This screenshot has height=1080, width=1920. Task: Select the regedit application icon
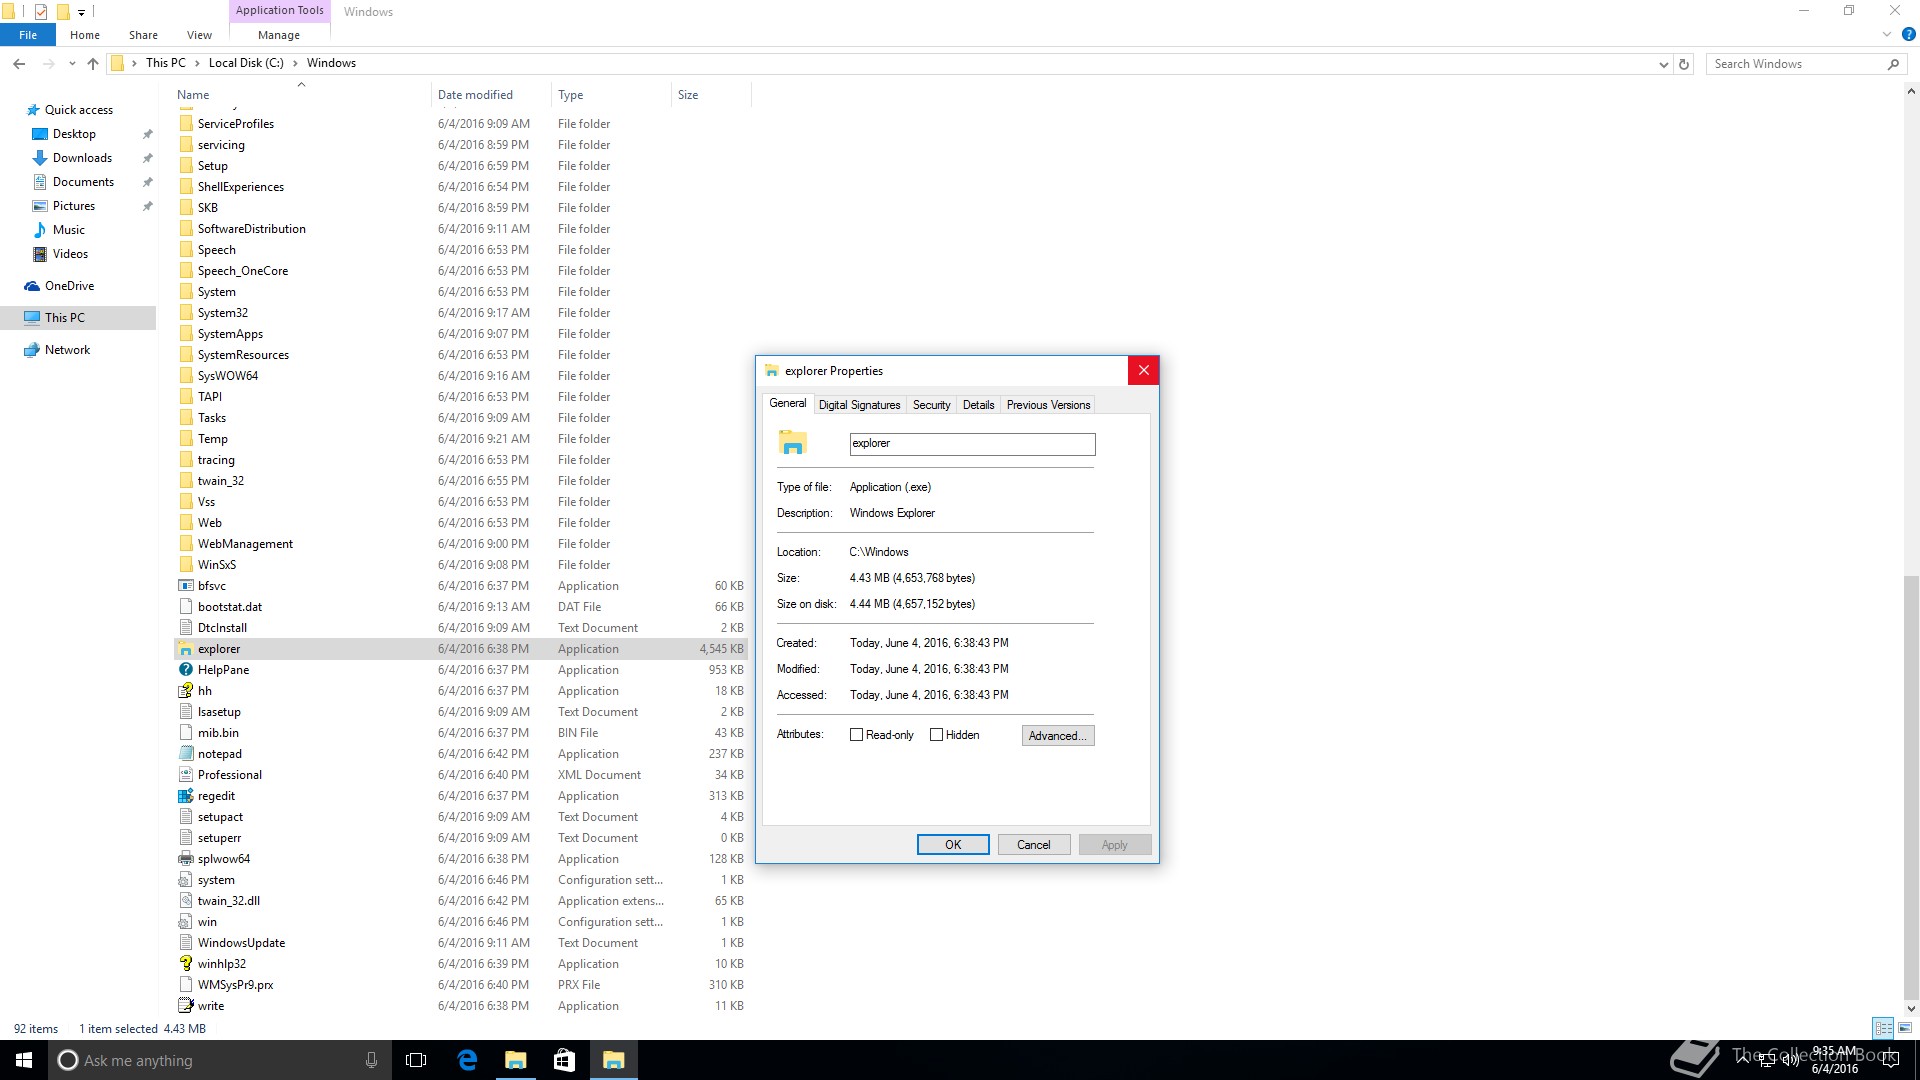(185, 796)
